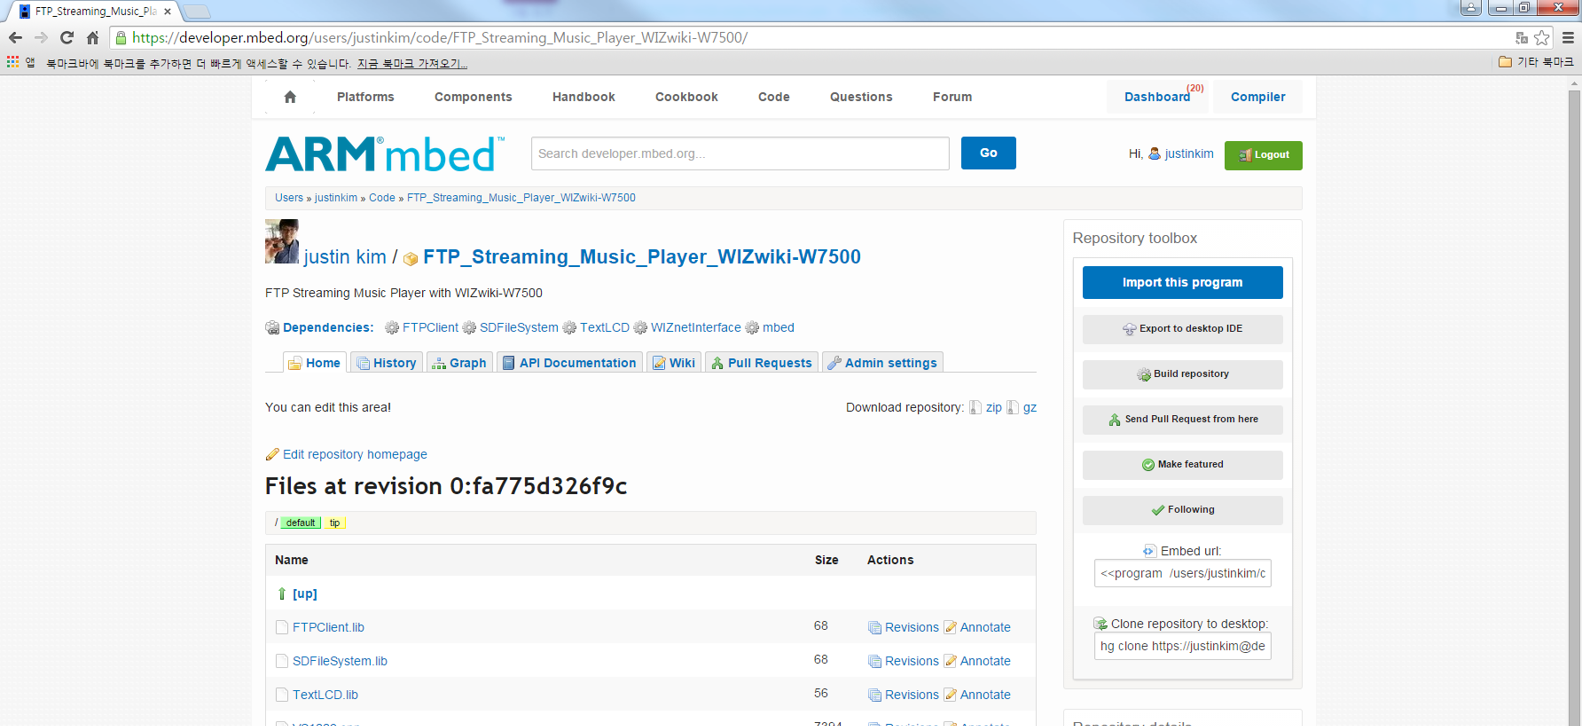This screenshot has width=1582, height=726.
Task: Click the SDFileSystem.lib file icon
Action: pyautogui.click(x=282, y=661)
